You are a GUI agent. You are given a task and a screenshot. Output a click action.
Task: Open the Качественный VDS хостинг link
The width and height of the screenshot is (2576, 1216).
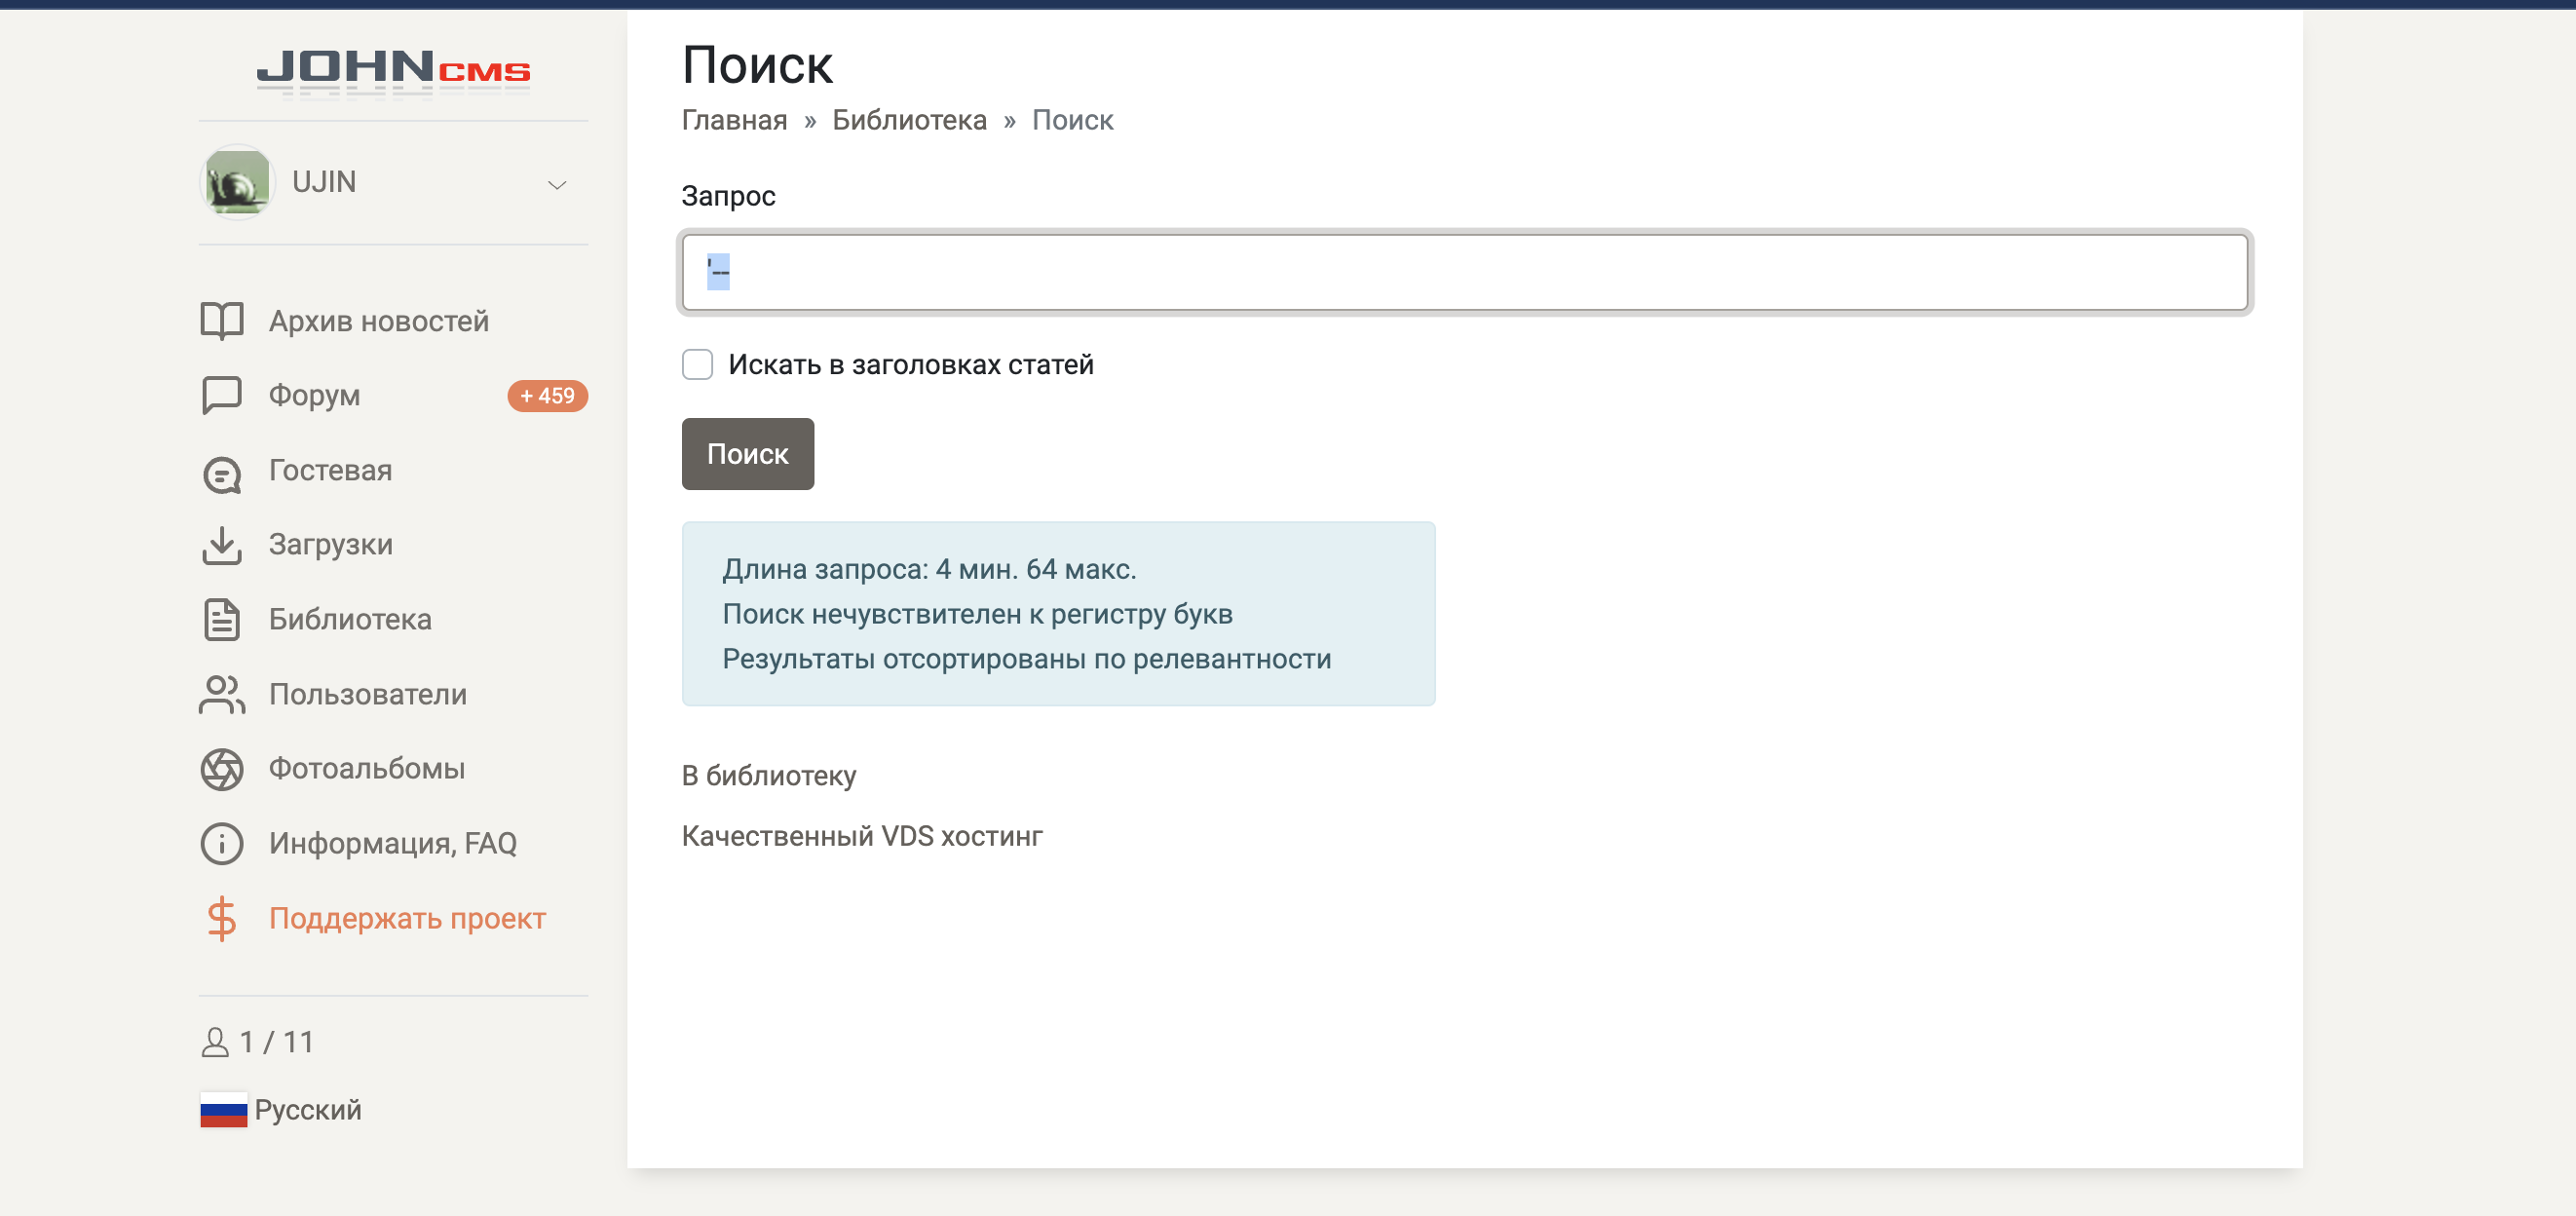tap(861, 836)
